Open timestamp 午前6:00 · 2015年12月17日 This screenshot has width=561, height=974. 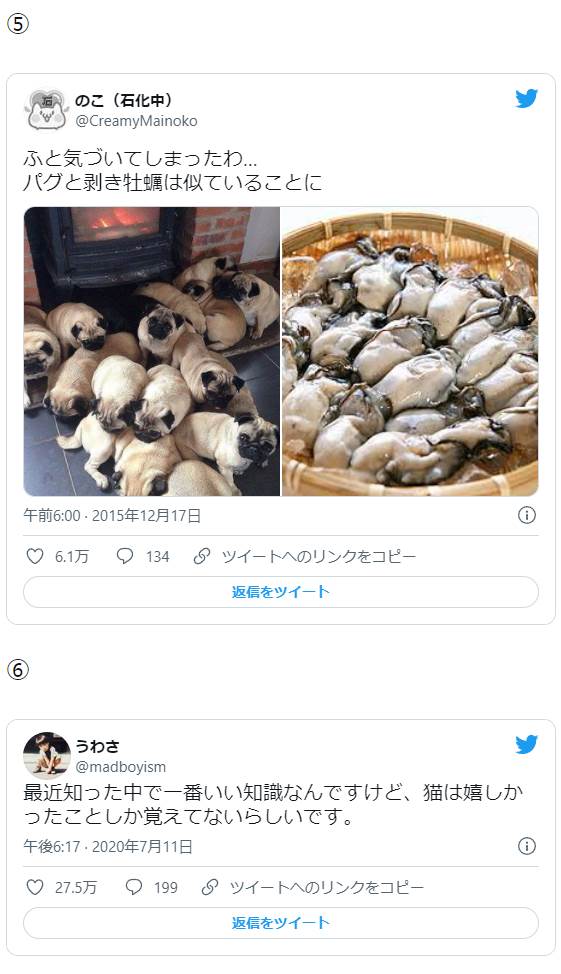(112, 516)
